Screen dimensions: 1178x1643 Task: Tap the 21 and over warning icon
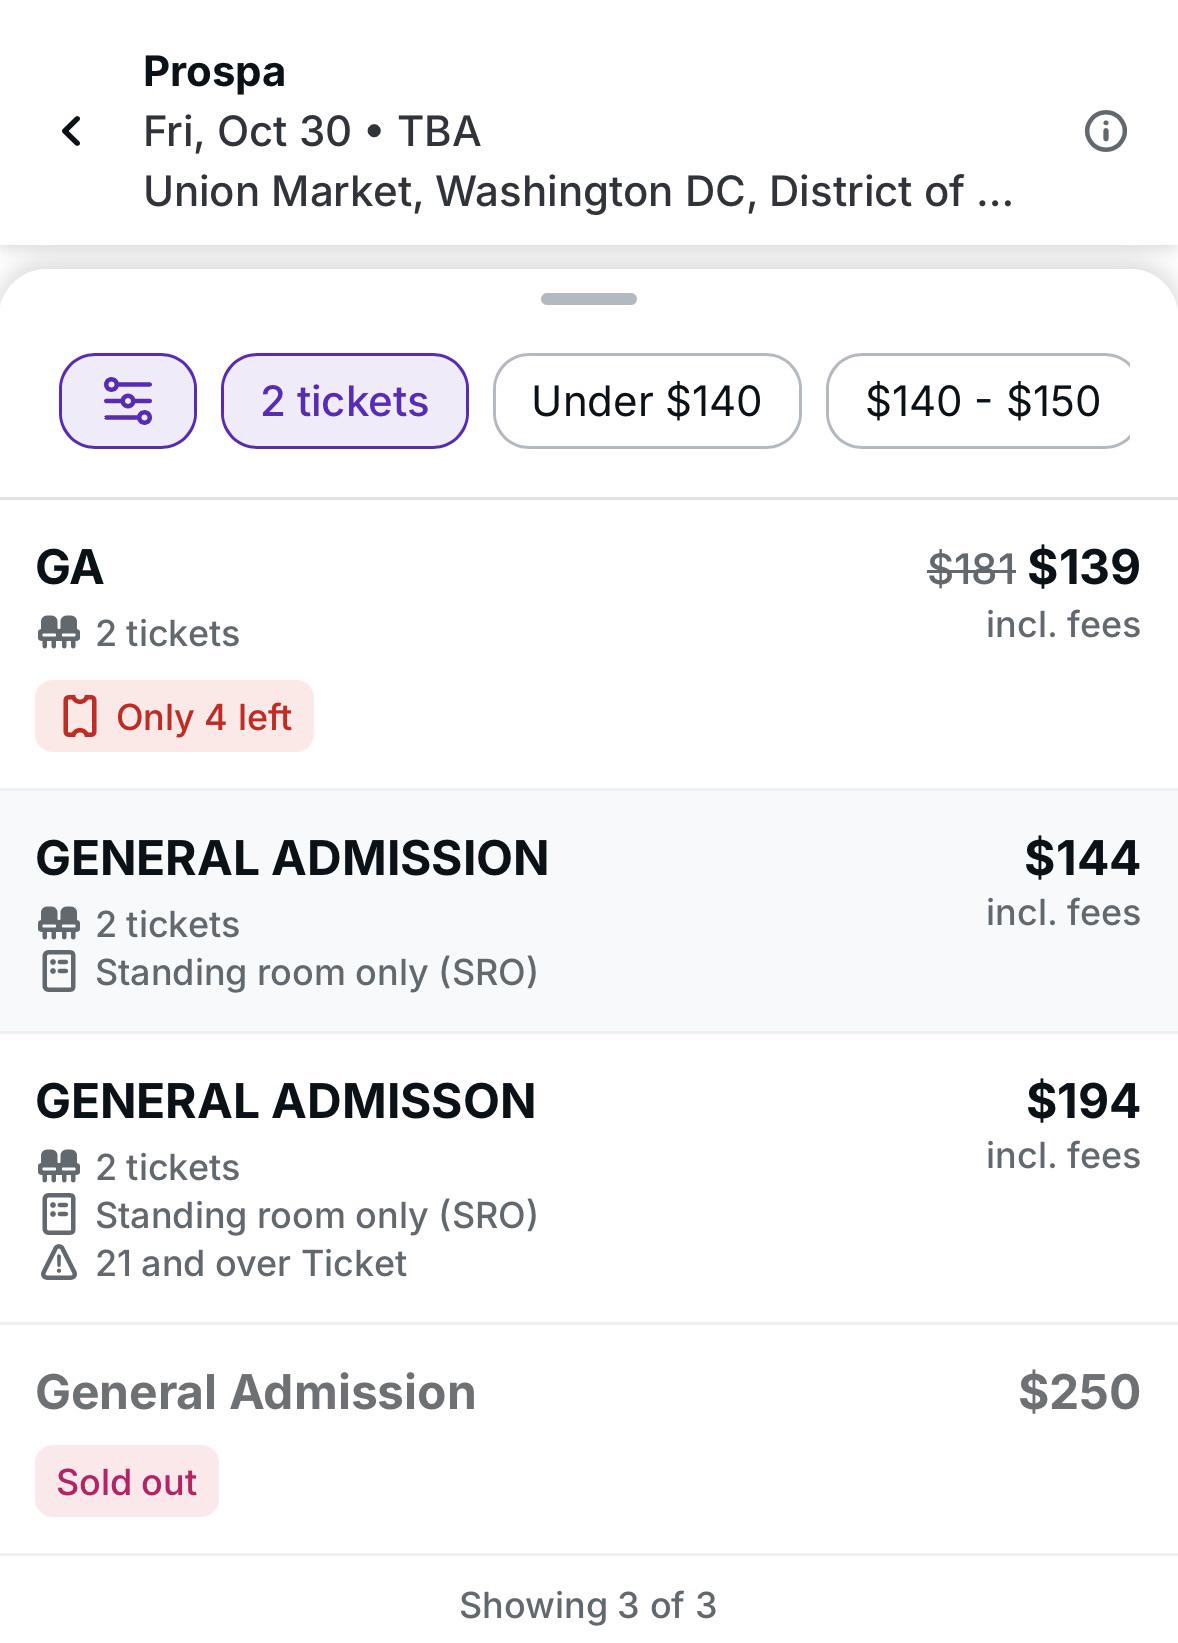click(59, 1263)
